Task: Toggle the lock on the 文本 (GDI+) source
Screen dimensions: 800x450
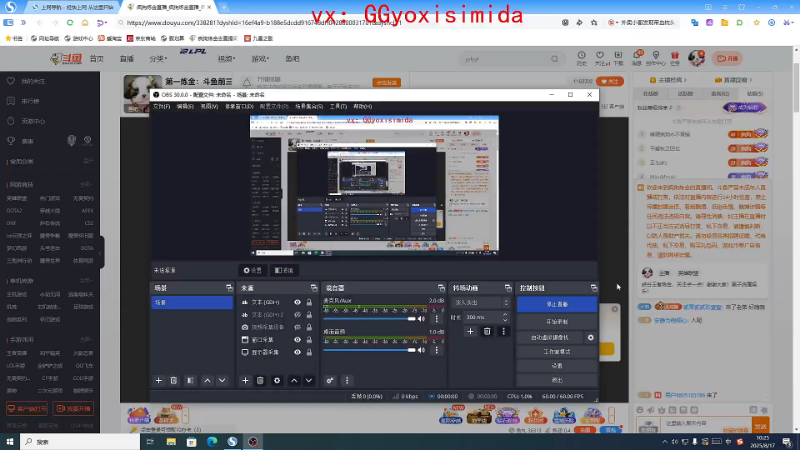Action: coord(309,302)
